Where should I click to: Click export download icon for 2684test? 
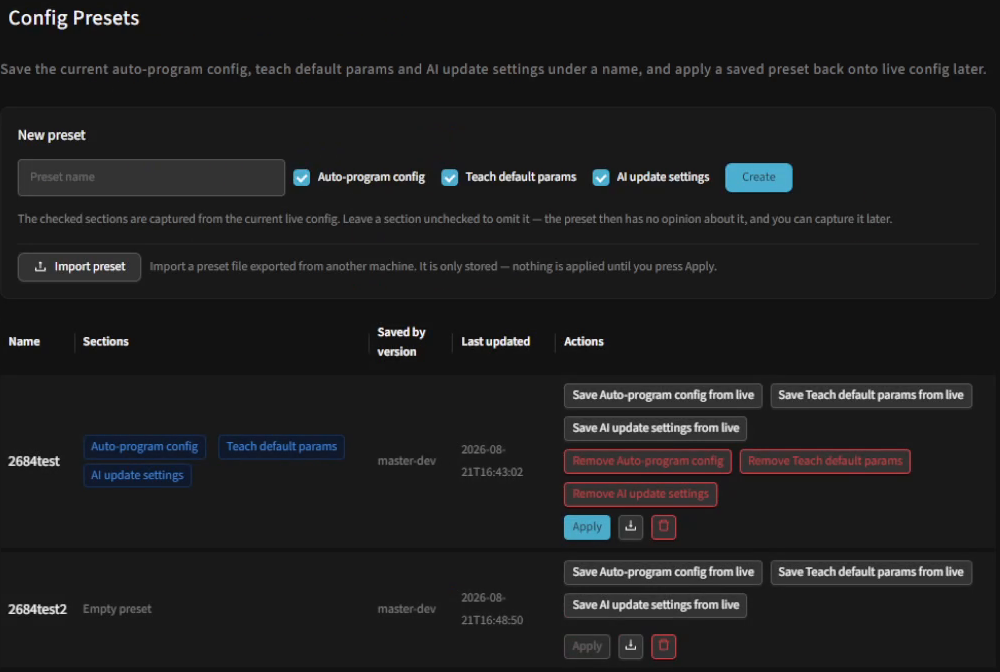[630, 527]
